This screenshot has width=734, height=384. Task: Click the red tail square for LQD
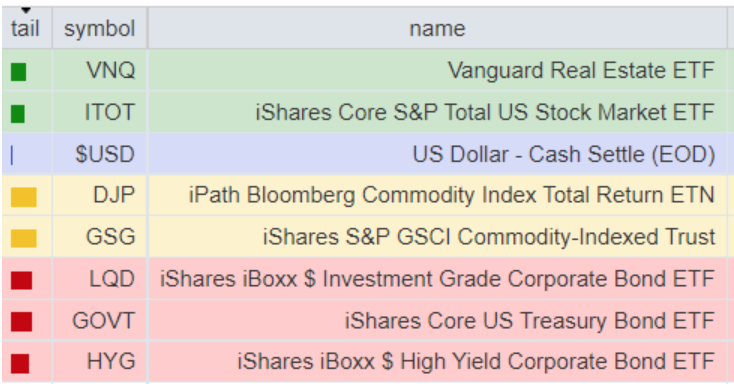(x=22, y=280)
